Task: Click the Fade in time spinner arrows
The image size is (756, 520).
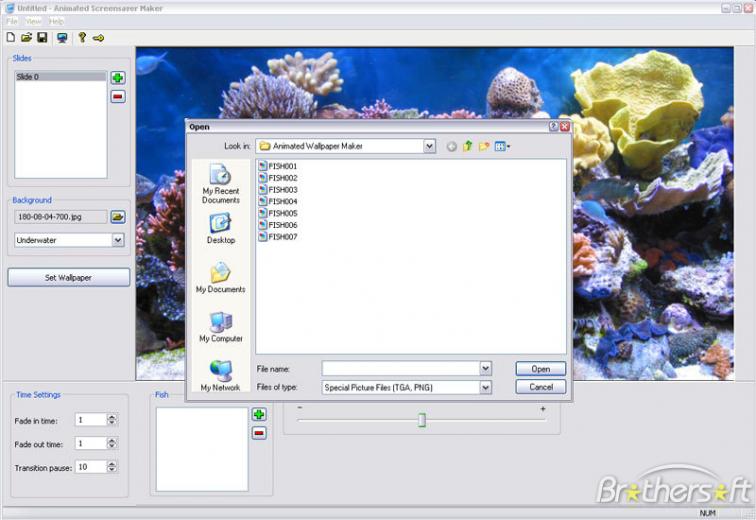Action: (112, 420)
